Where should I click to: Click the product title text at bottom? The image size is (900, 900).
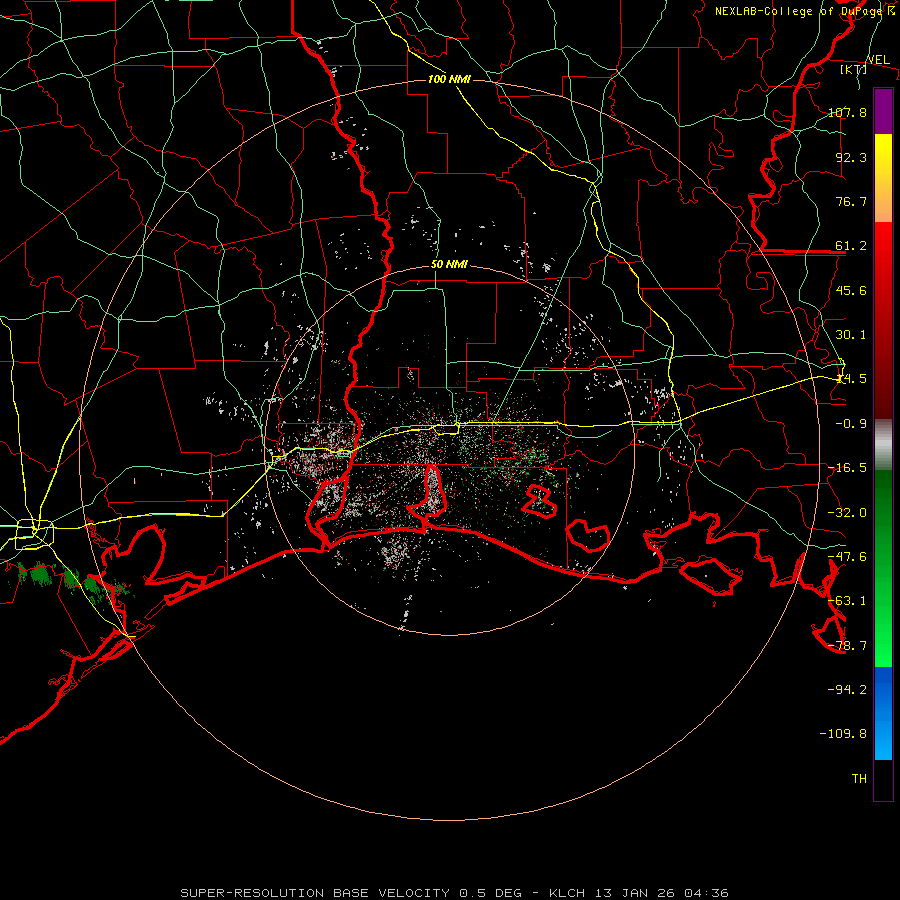coord(455,893)
